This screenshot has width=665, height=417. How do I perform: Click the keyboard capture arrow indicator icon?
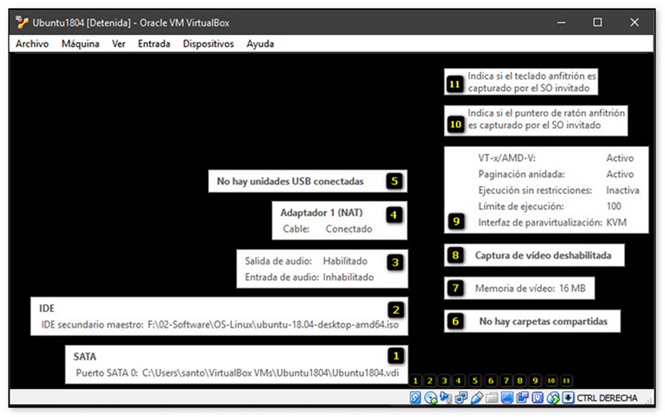tap(568, 397)
